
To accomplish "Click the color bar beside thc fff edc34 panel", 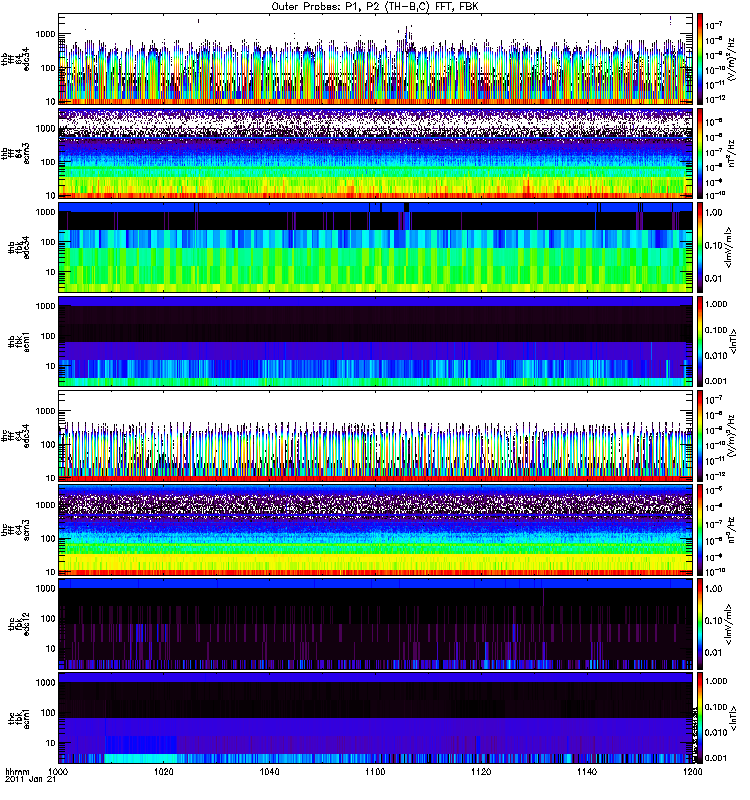I will 700,436.
